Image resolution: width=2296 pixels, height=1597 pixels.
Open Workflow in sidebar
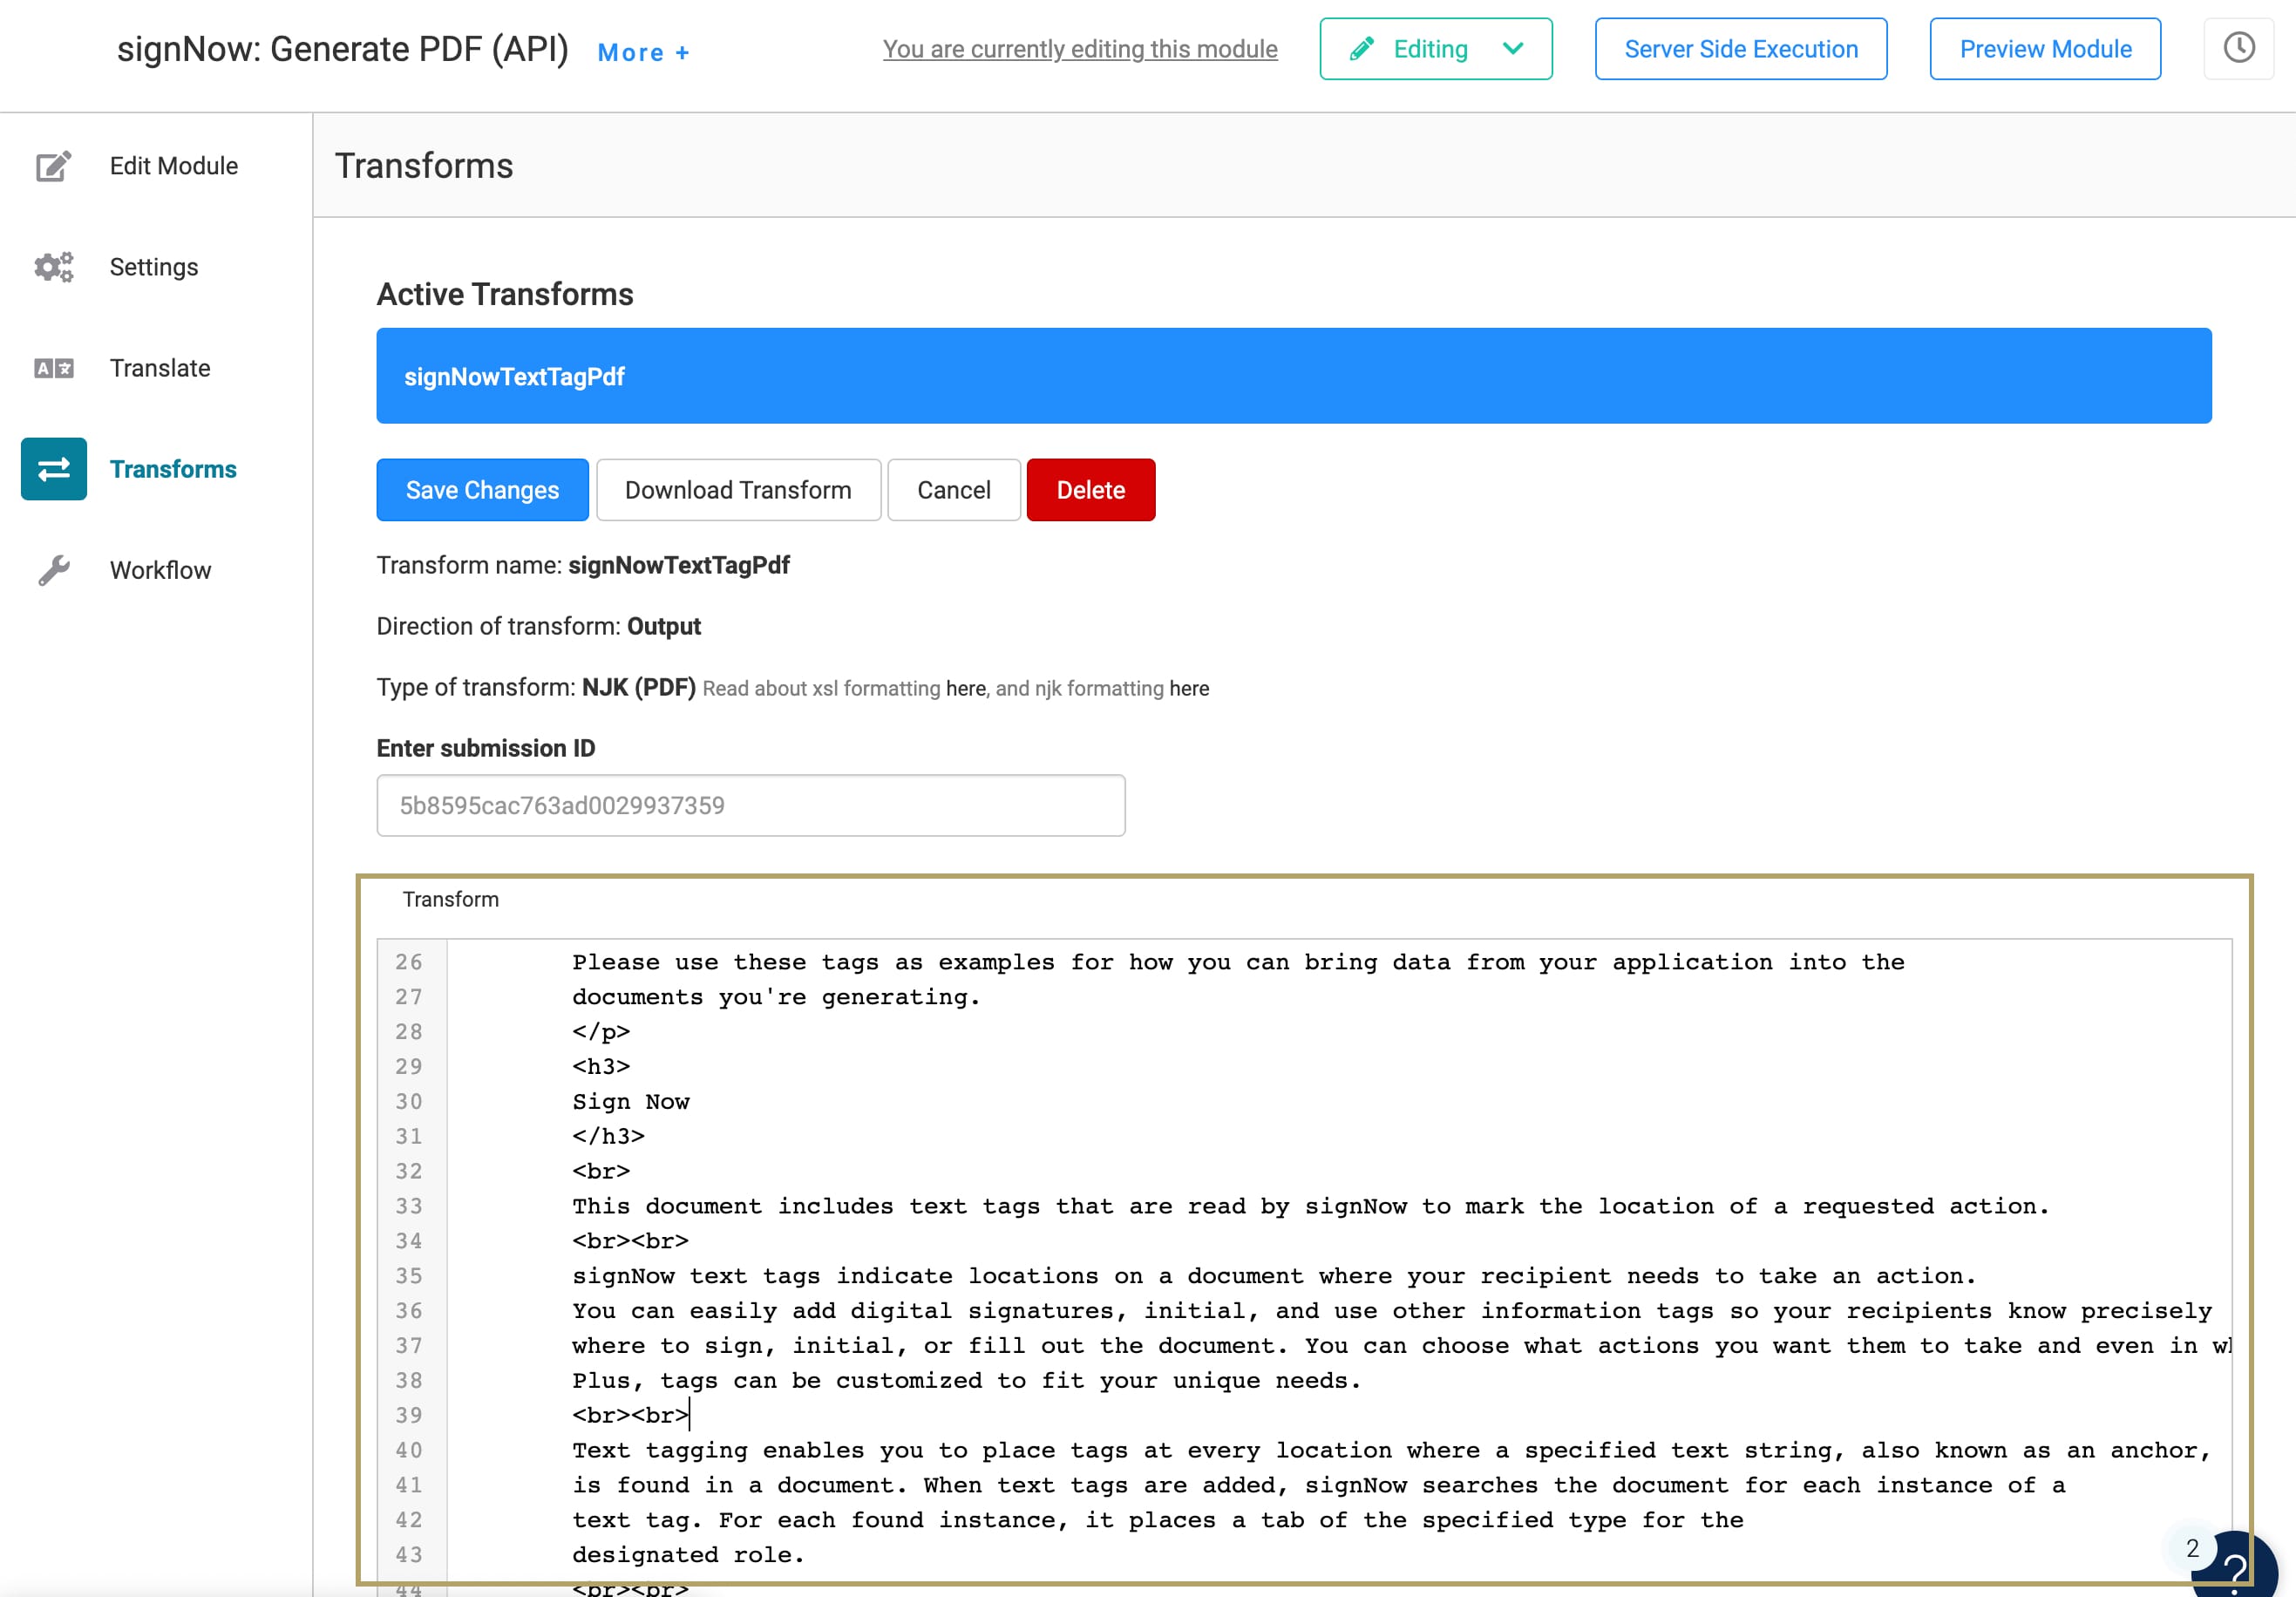[160, 570]
